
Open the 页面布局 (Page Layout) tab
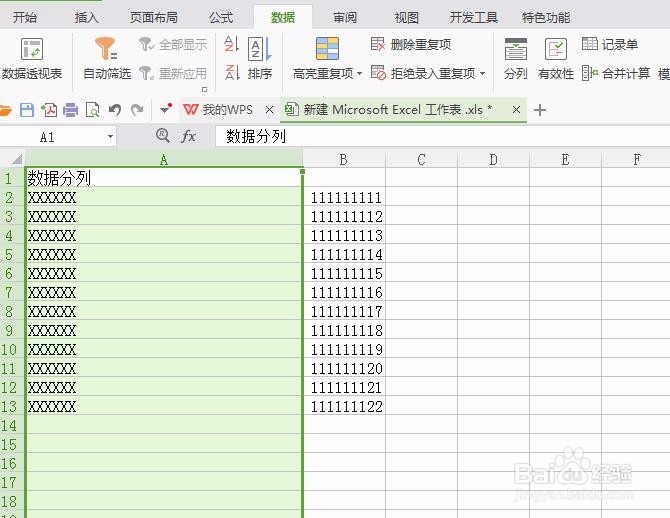[x=154, y=18]
